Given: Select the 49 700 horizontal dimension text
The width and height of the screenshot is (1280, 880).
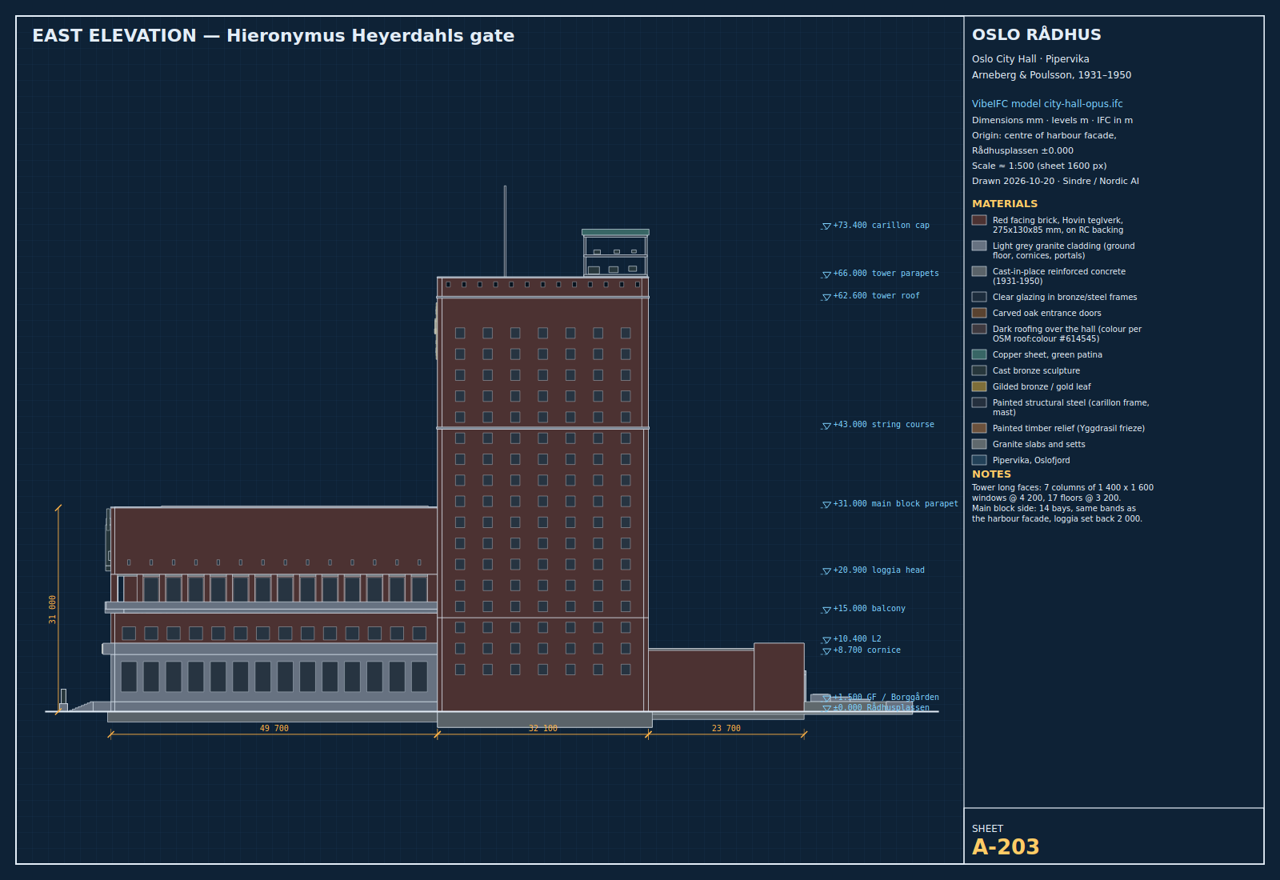Looking at the screenshot, I should (x=274, y=729).
